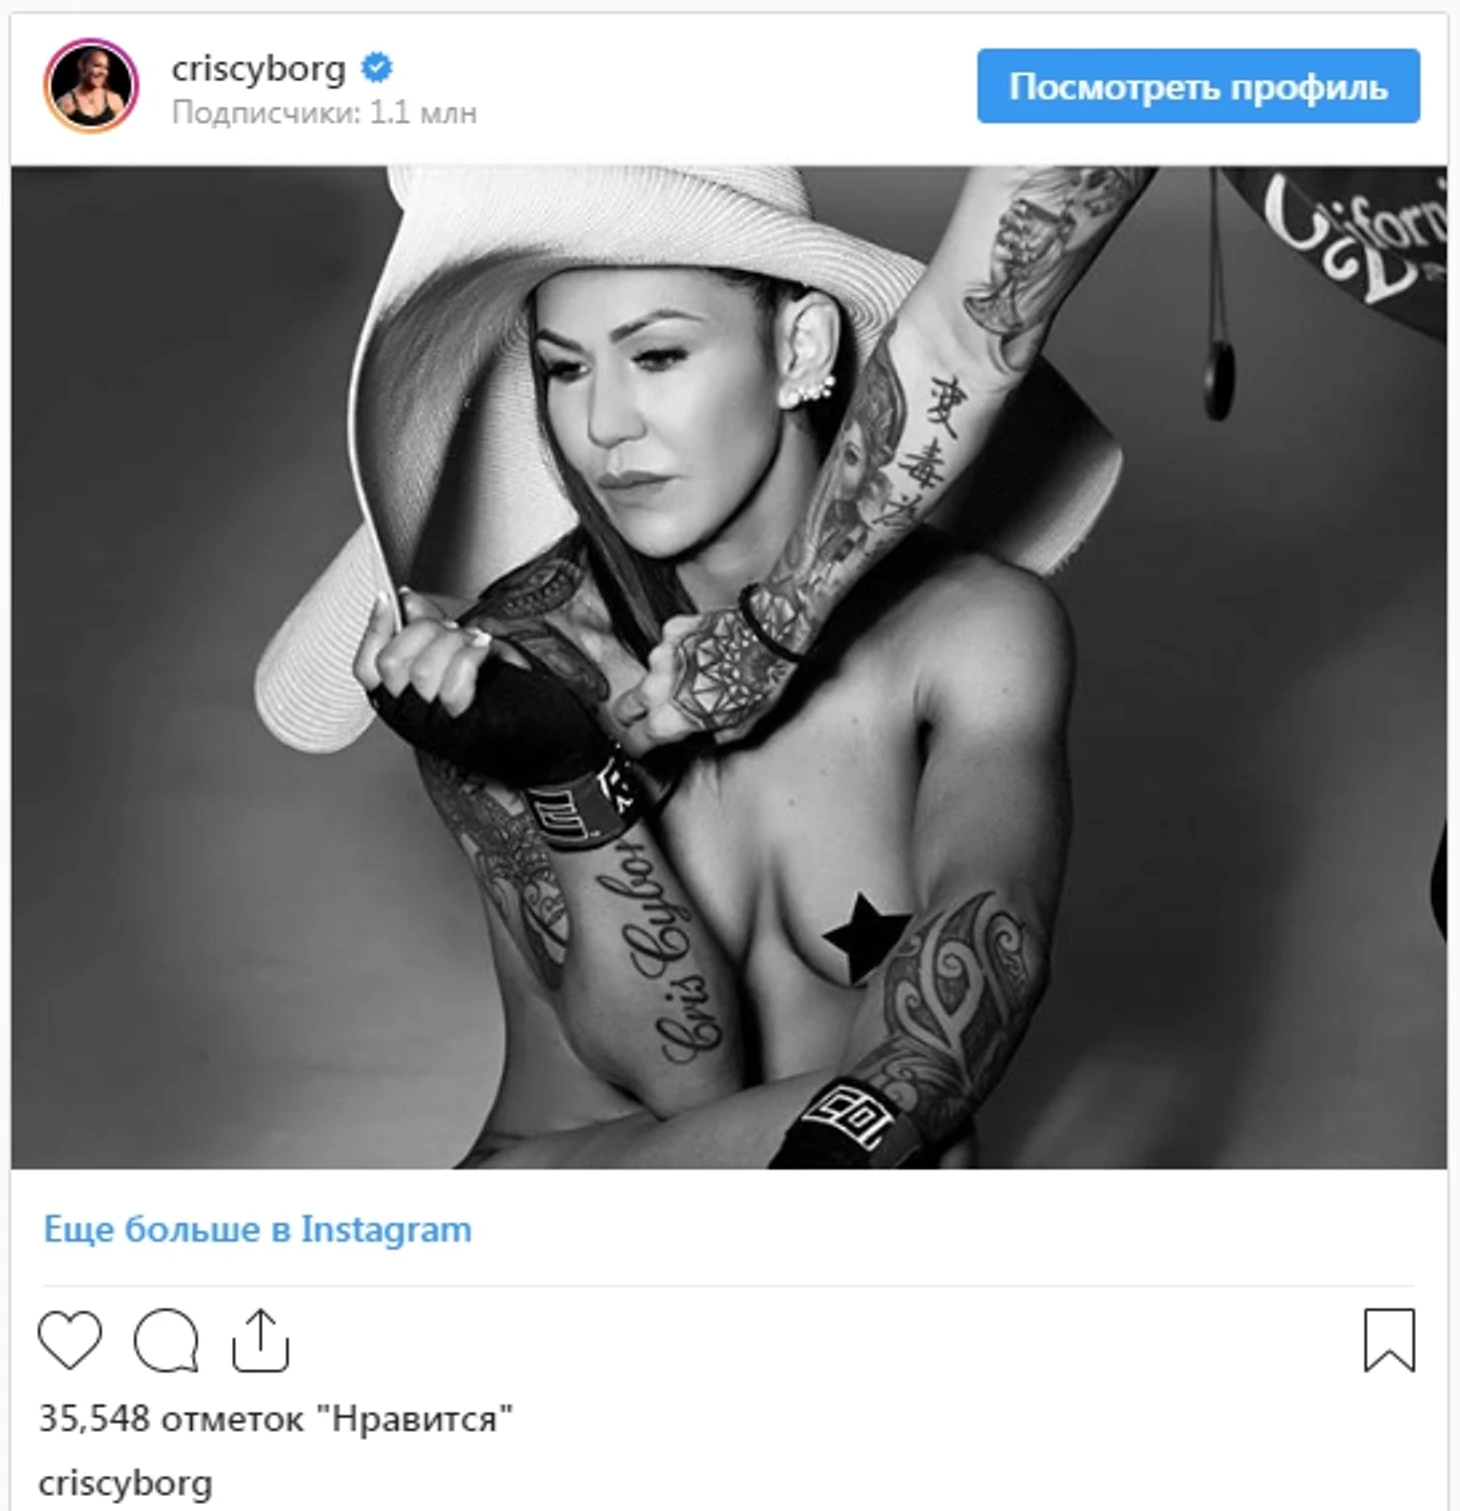
Task: Save the post with the bookmark icon
Action: (x=1390, y=1340)
